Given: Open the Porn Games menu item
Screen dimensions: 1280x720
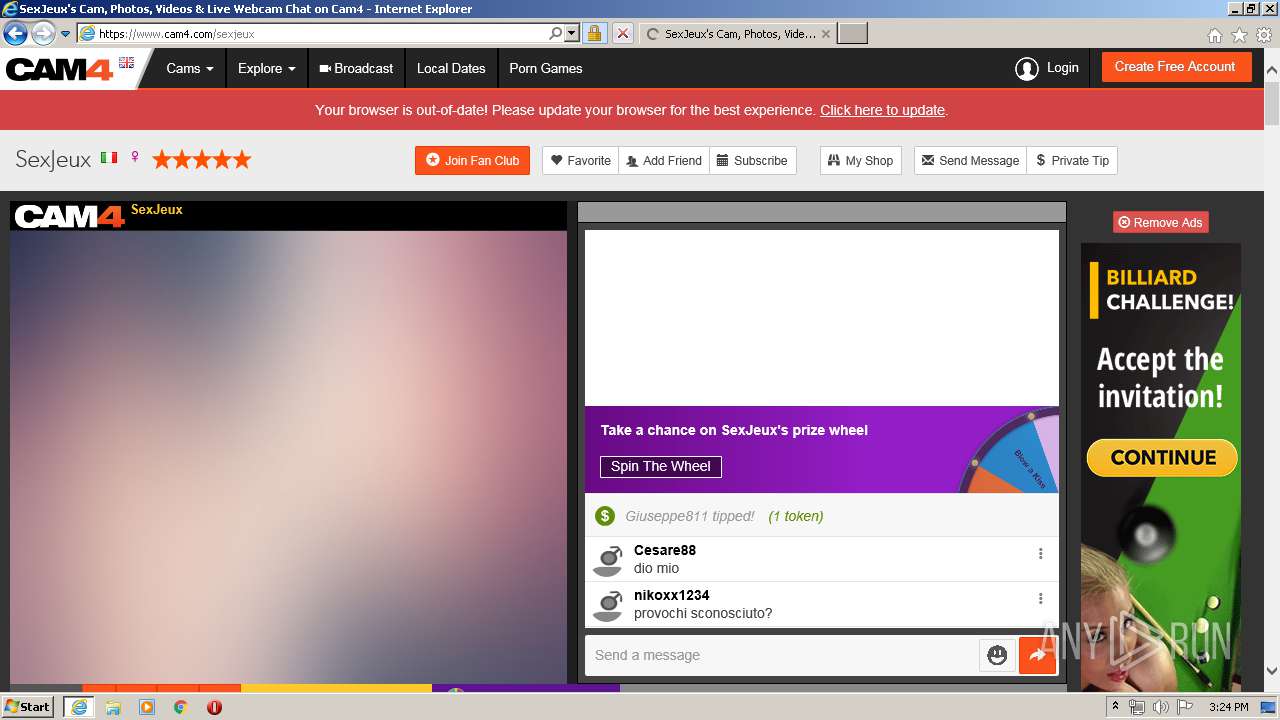Looking at the screenshot, I should point(545,68).
